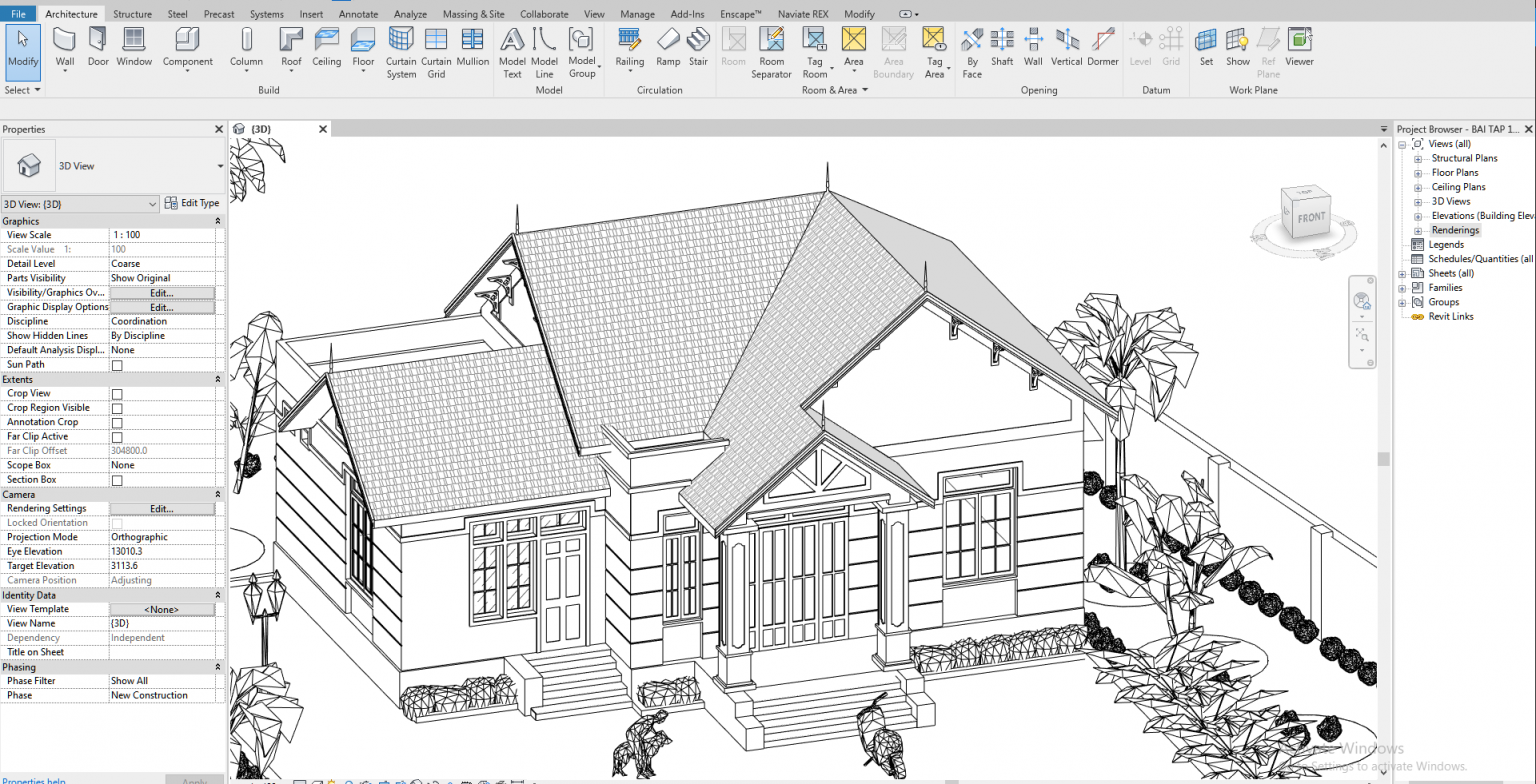Select the Window tool
Screen dimensions: 1536x784
[x=133, y=47]
